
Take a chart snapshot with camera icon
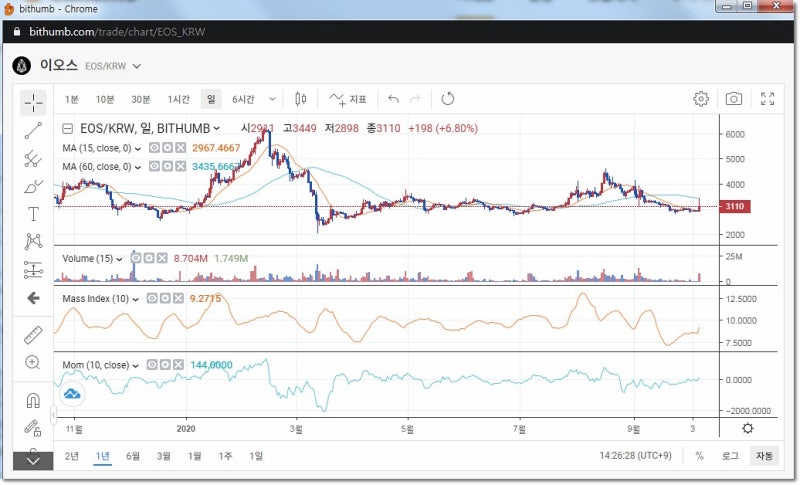(x=734, y=98)
